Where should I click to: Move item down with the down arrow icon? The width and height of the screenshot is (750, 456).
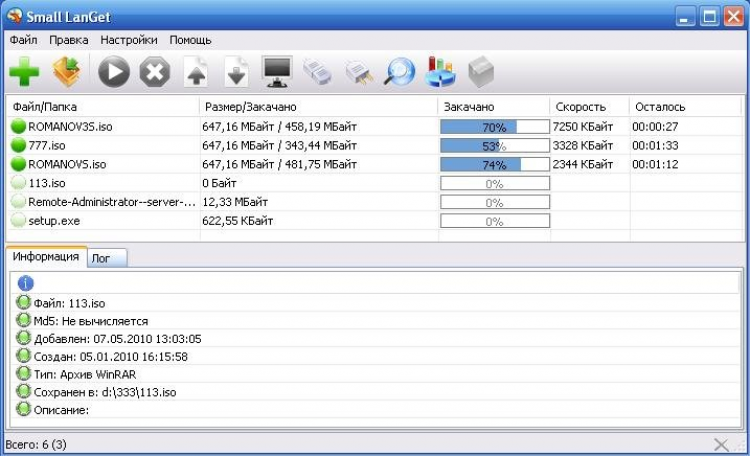(236, 72)
